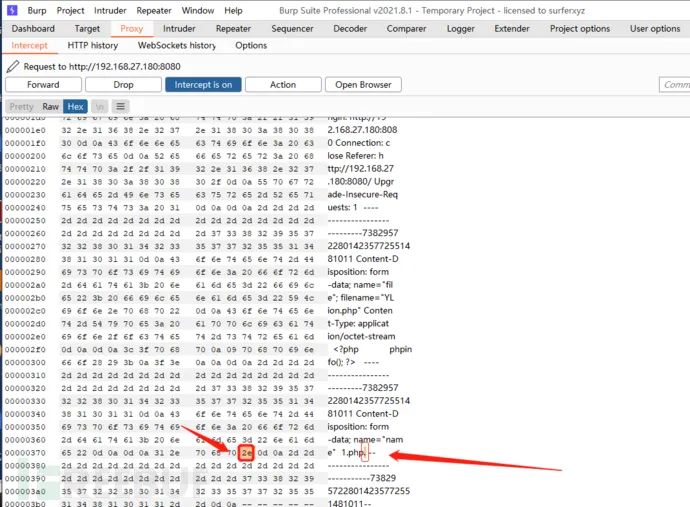This screenshot has width=690, height=507.
Task: Click ASCII text 't-Type: applicat'
Action: click(x=358, y=323)
